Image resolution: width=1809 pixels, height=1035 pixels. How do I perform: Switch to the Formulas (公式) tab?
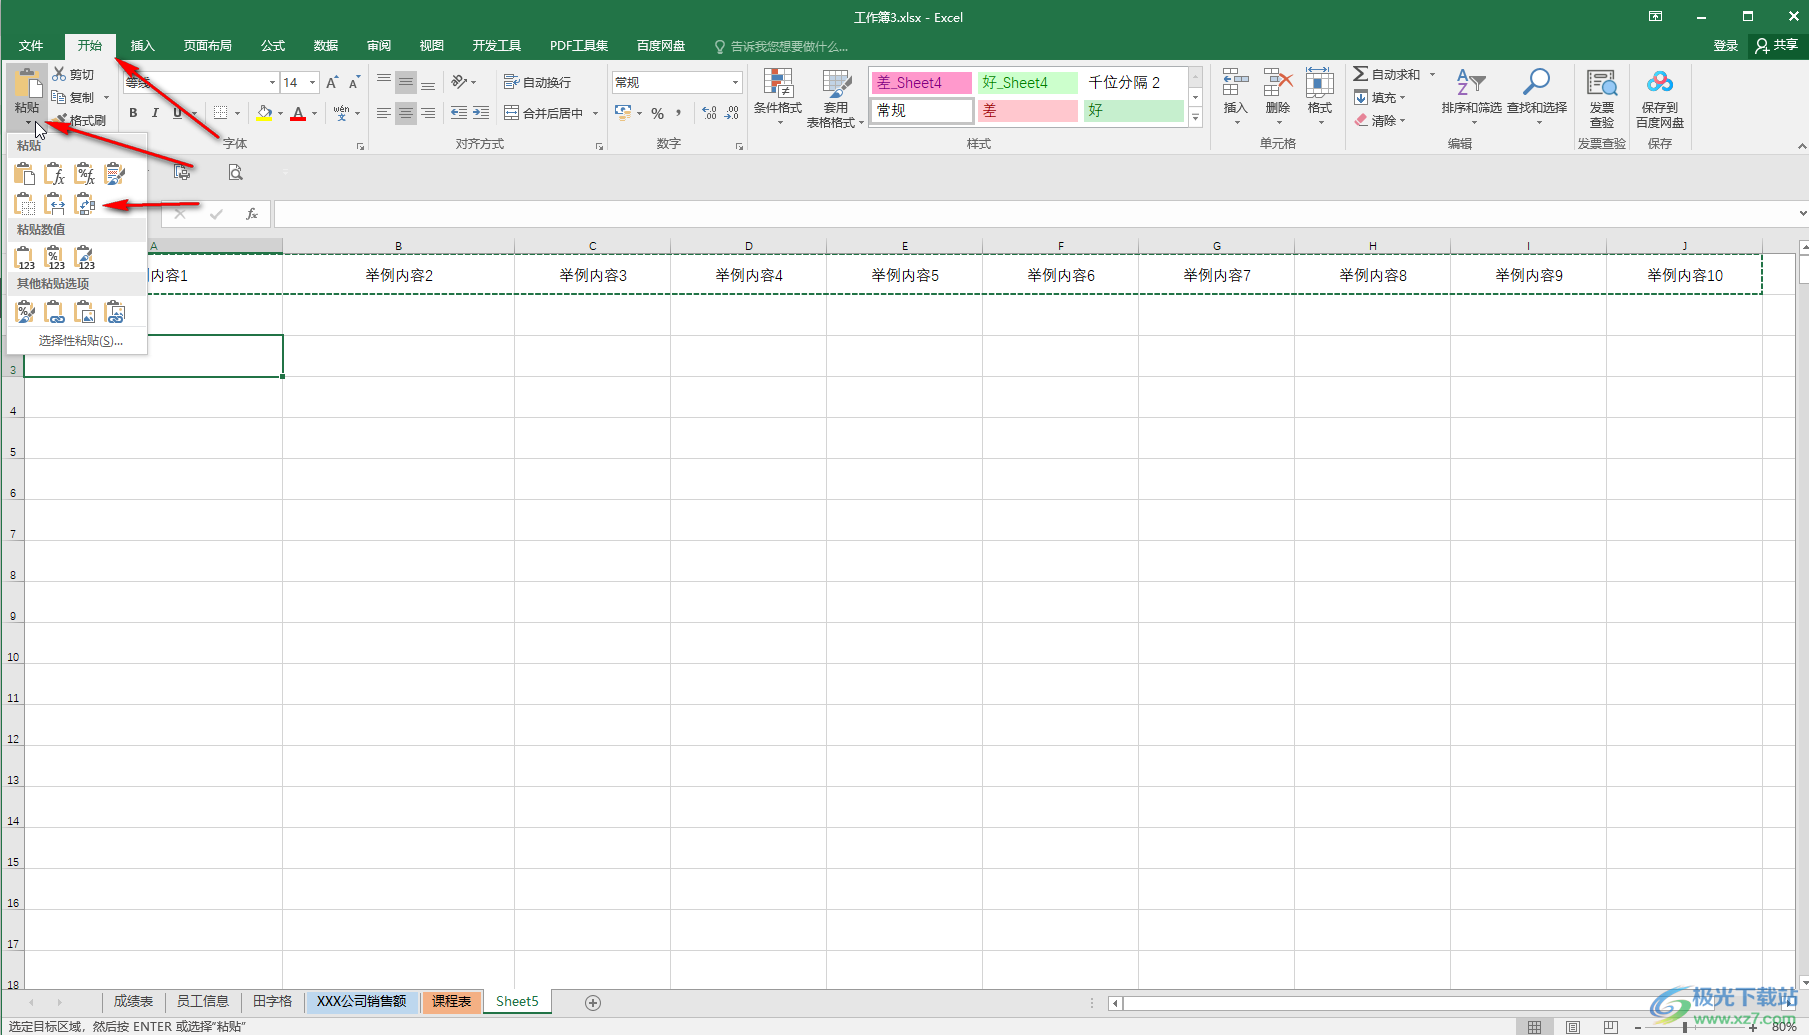tap(273, 45)
